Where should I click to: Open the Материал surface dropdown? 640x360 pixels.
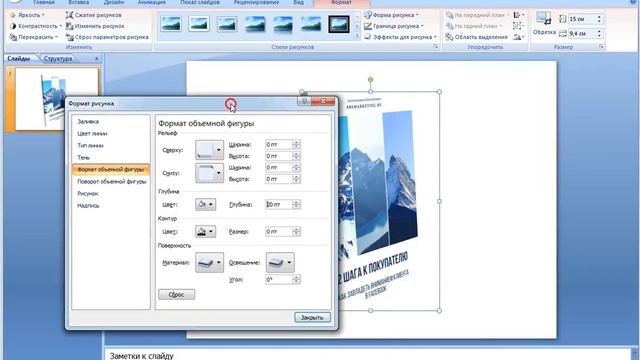pos(209,263)
